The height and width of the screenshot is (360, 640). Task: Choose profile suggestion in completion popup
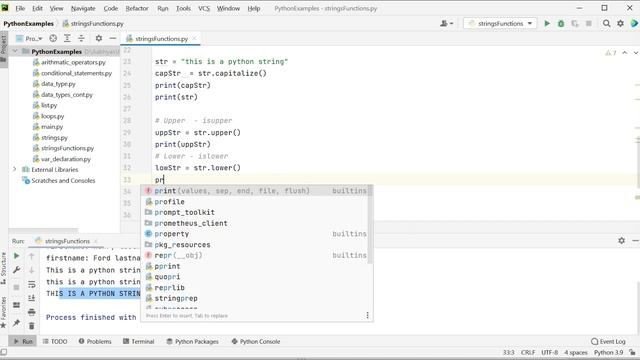pos(256,202)
